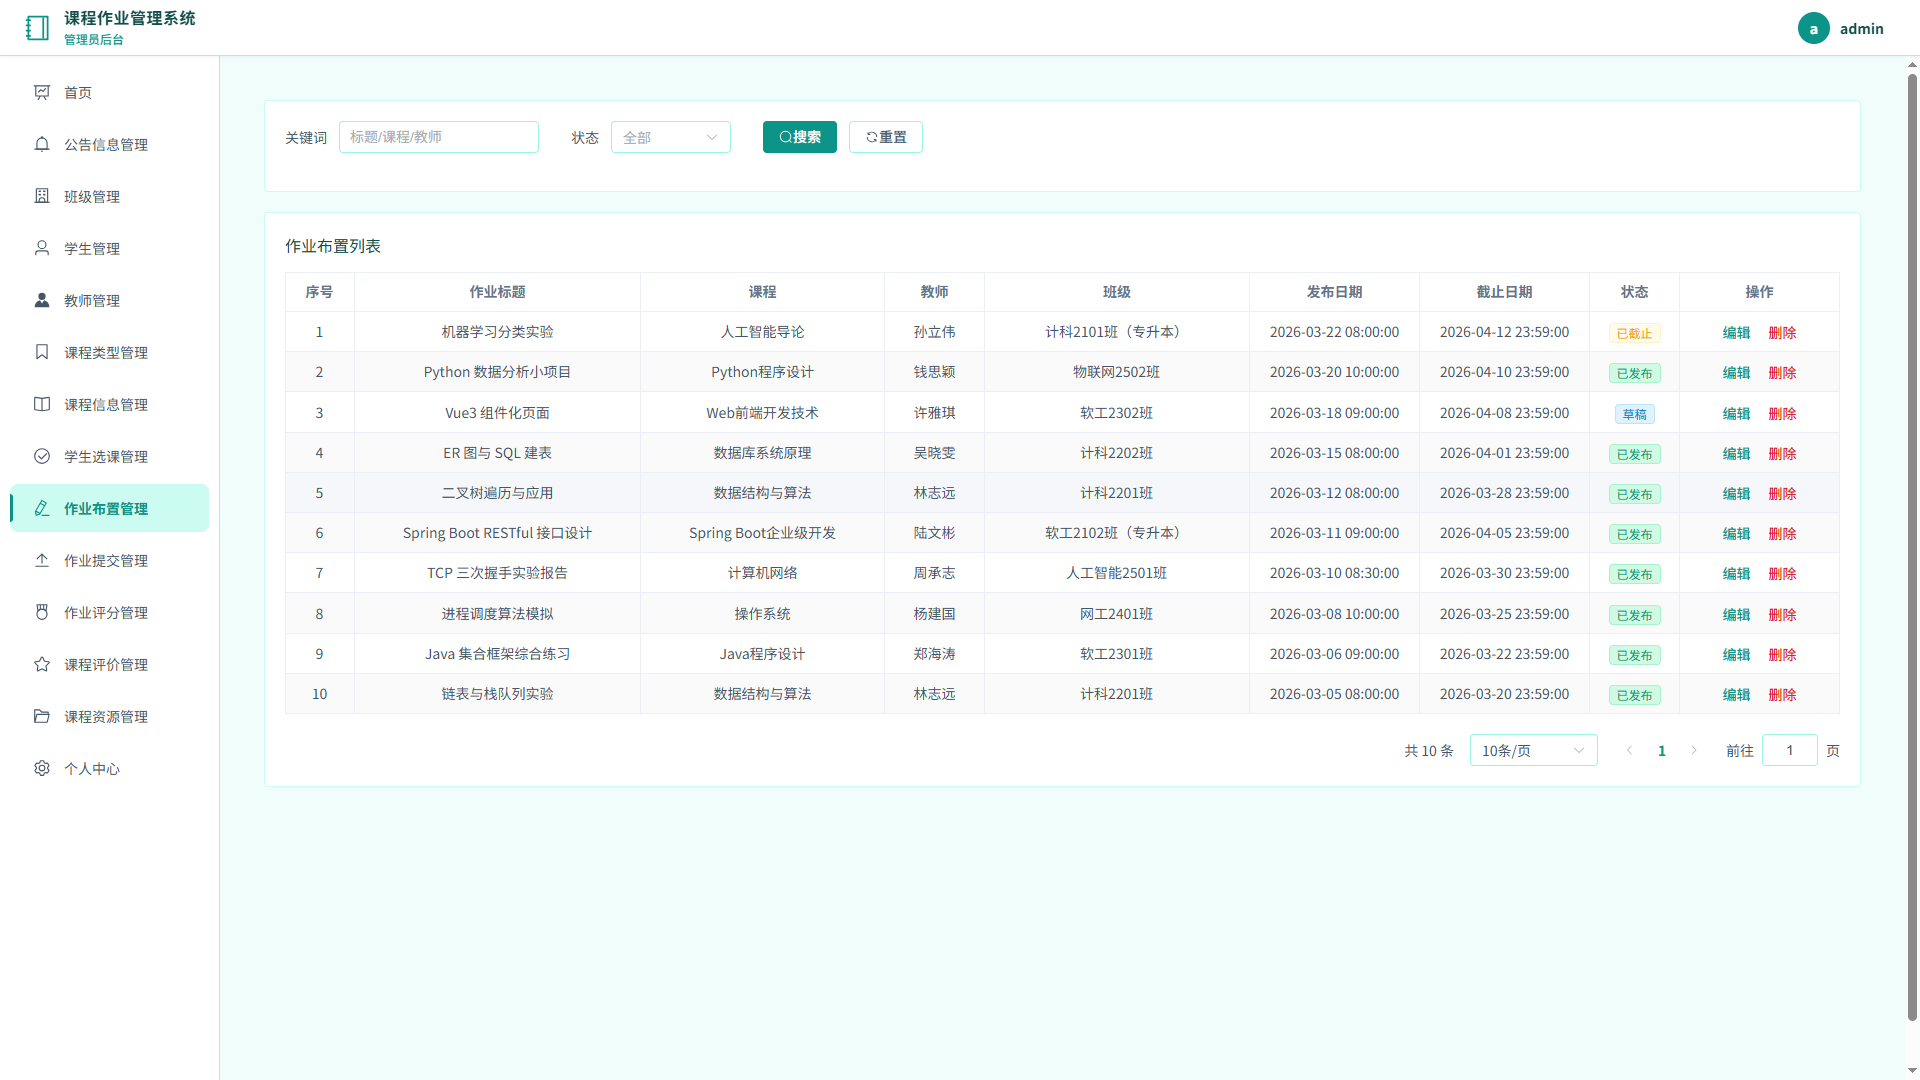
Task: Click class cell 人工智能2501班
Action: click(x=1116, y=573)
